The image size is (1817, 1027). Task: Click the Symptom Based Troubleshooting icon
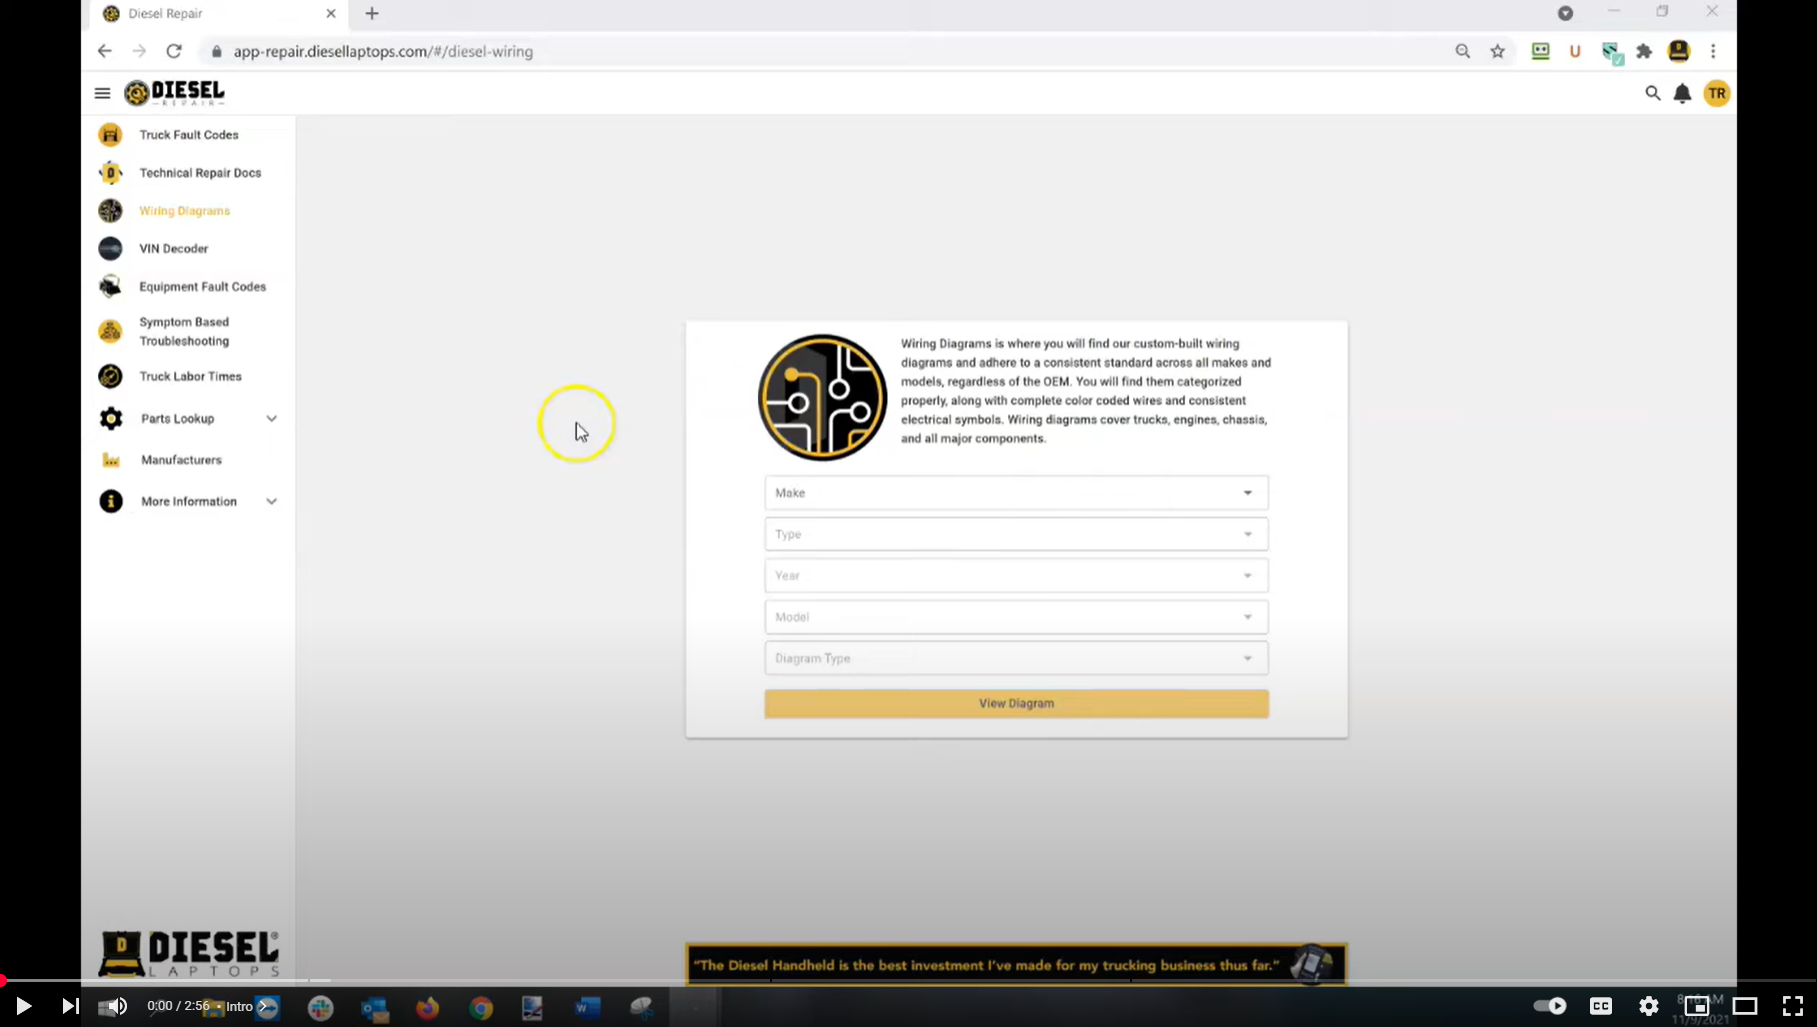click(x=110, y=331)
